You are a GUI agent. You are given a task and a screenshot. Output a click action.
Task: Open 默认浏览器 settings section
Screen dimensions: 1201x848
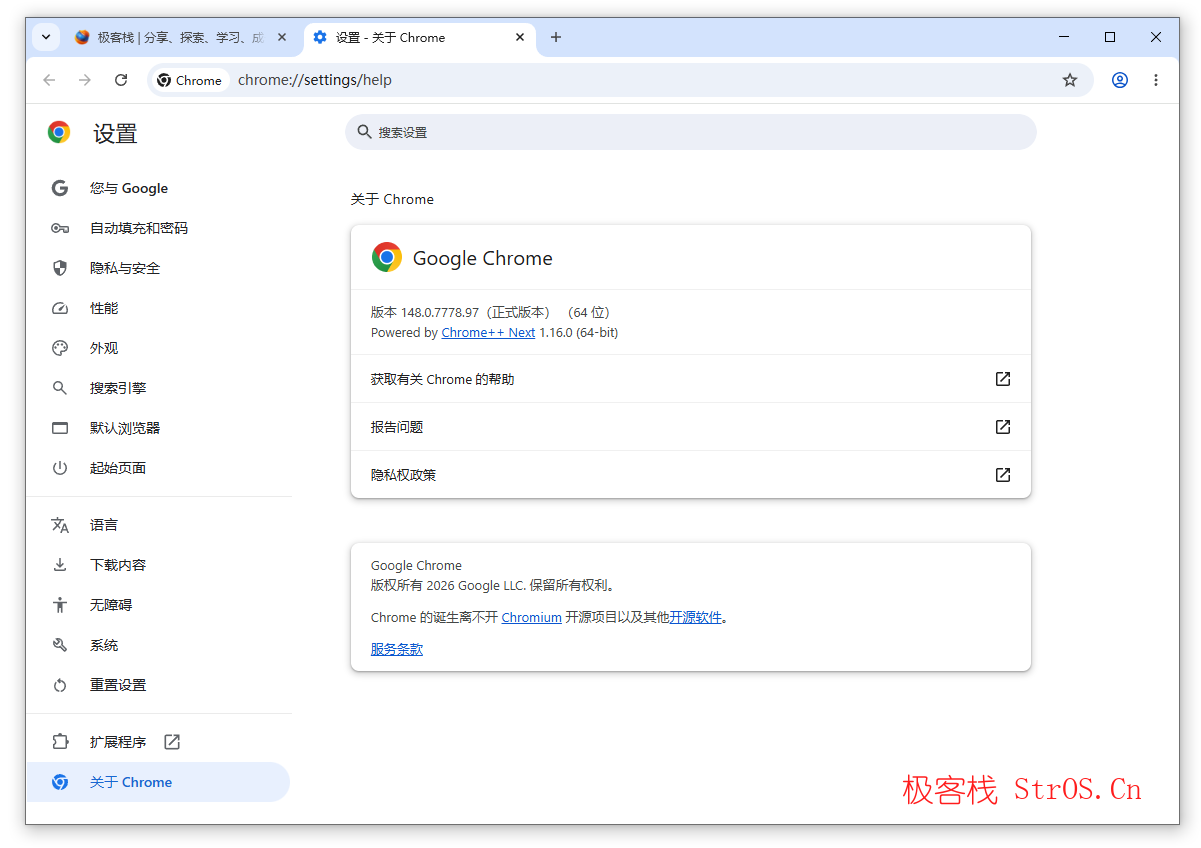pyautogui.click(x=158, y=428)
